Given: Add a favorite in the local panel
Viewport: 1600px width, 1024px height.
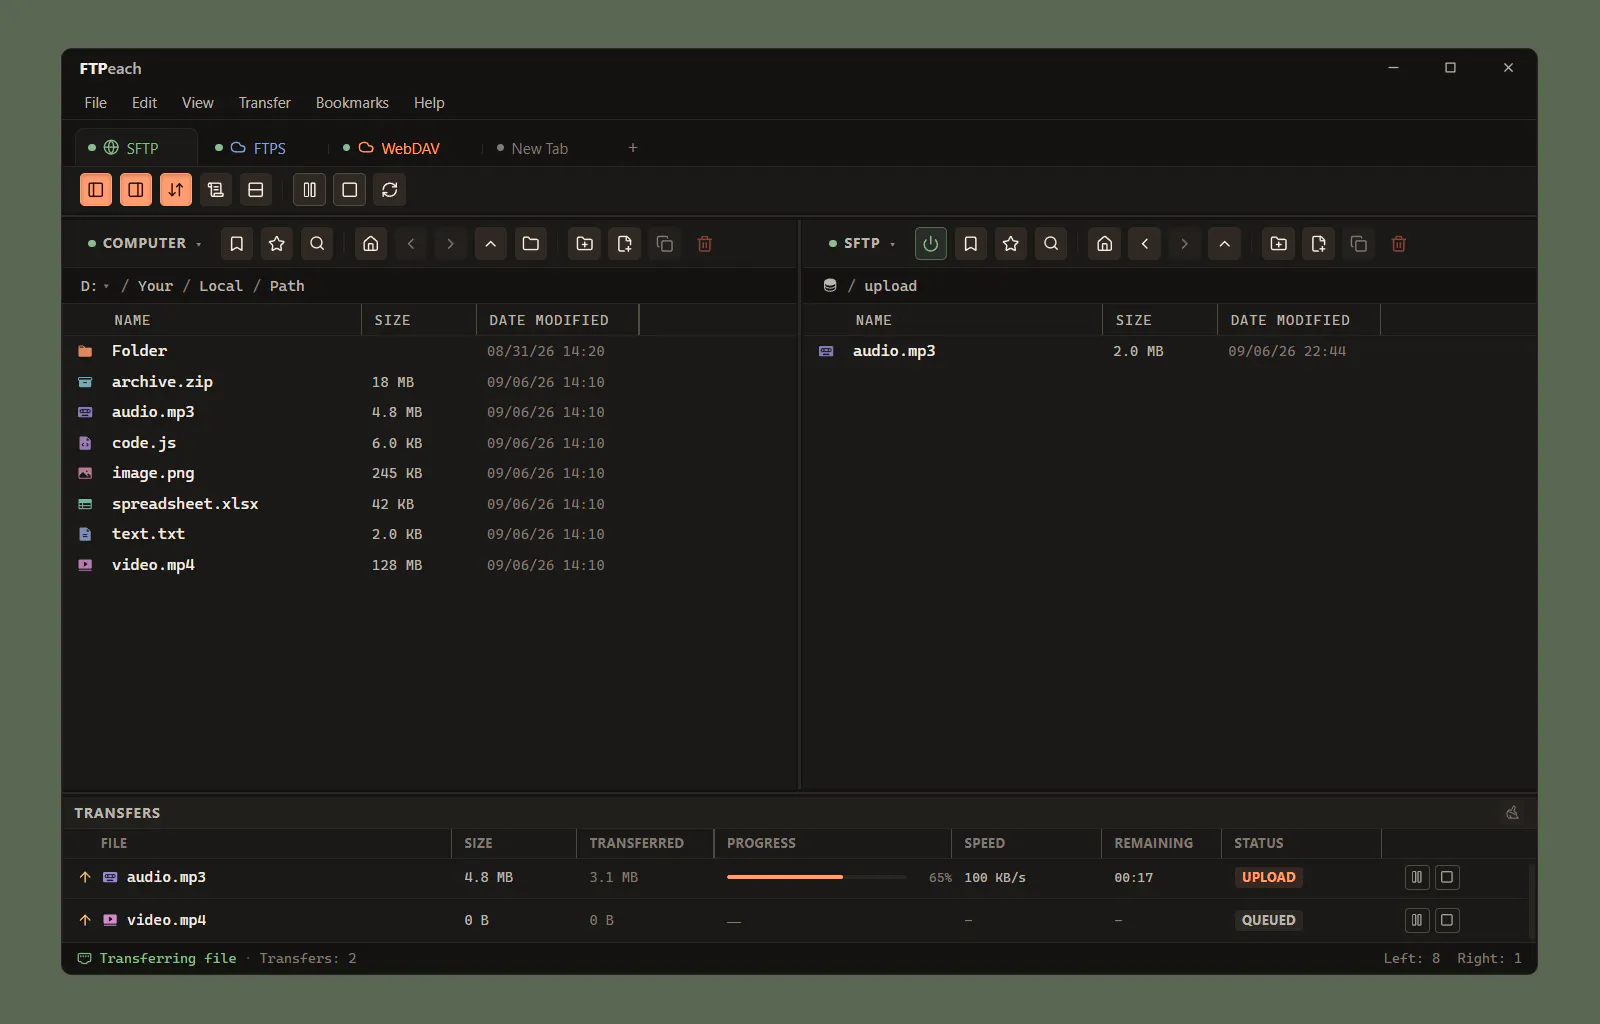Looking at the screenshot, I should tap(277, 244).
